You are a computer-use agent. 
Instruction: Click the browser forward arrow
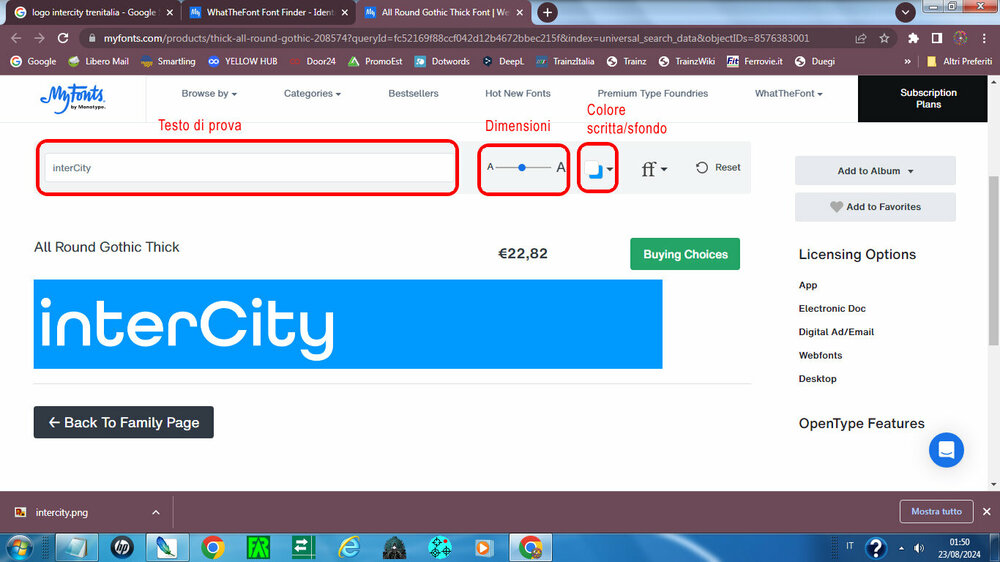40,38
